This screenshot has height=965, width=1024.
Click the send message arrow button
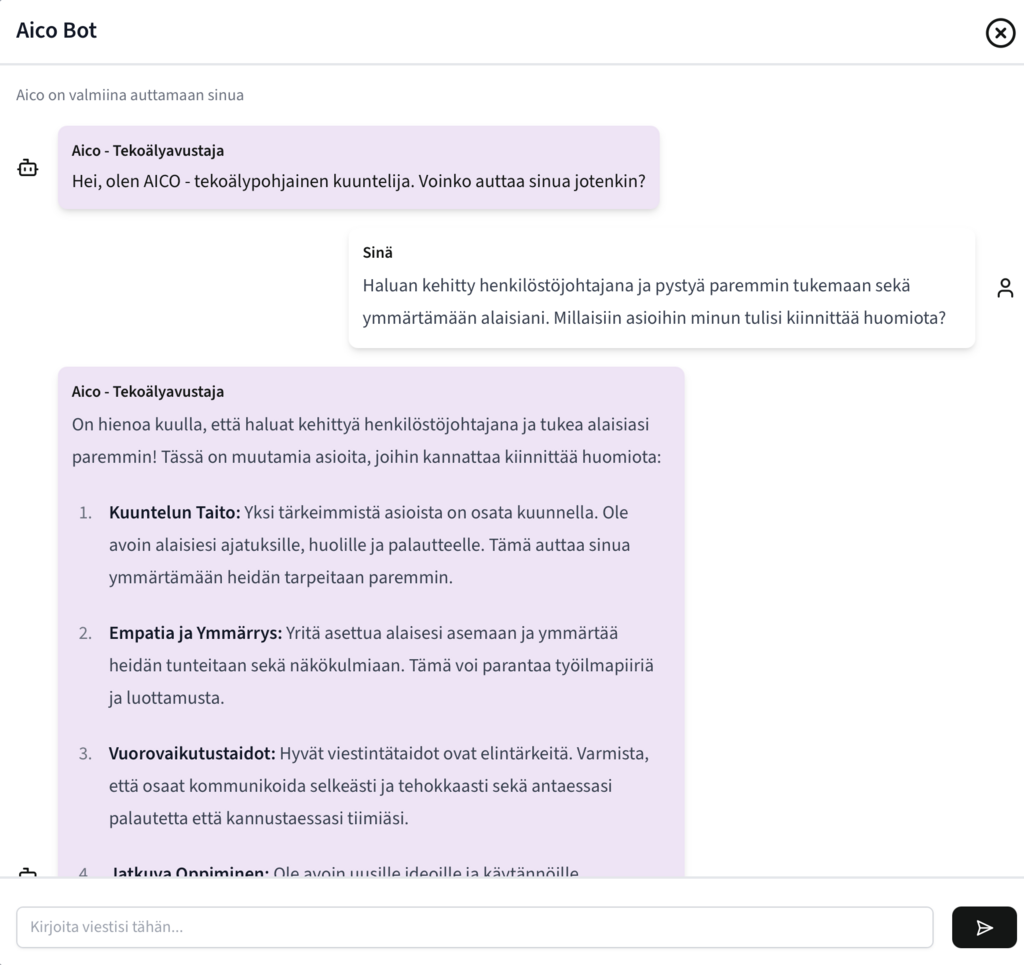(x=984, y=927)
